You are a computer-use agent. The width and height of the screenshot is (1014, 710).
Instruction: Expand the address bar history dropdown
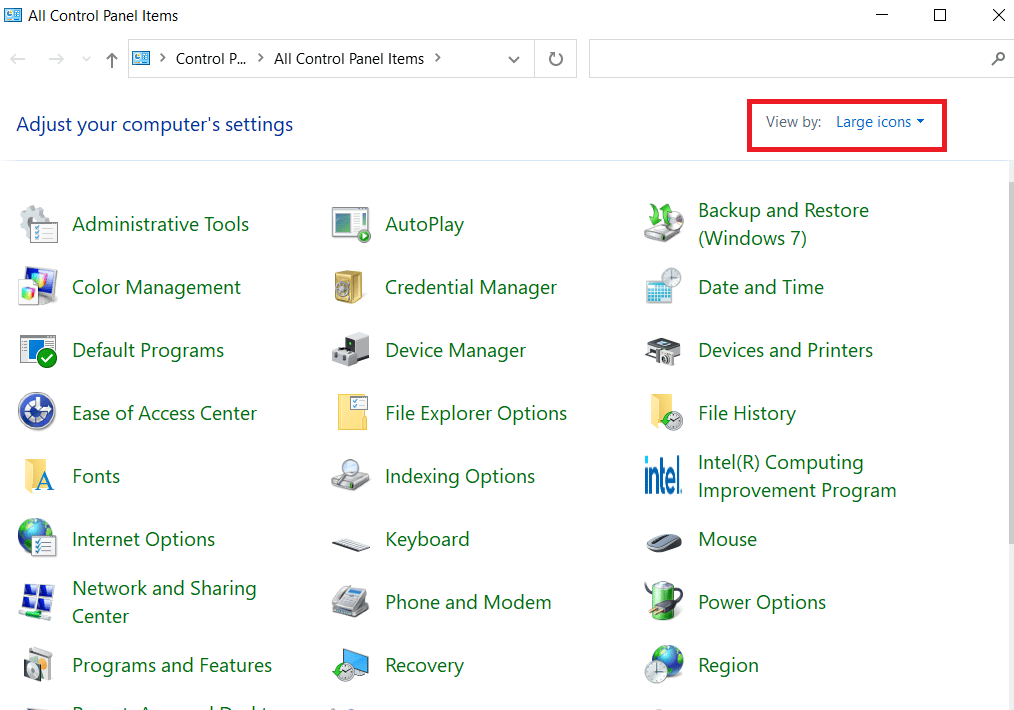pyautogui.click(x=514, y=59)
